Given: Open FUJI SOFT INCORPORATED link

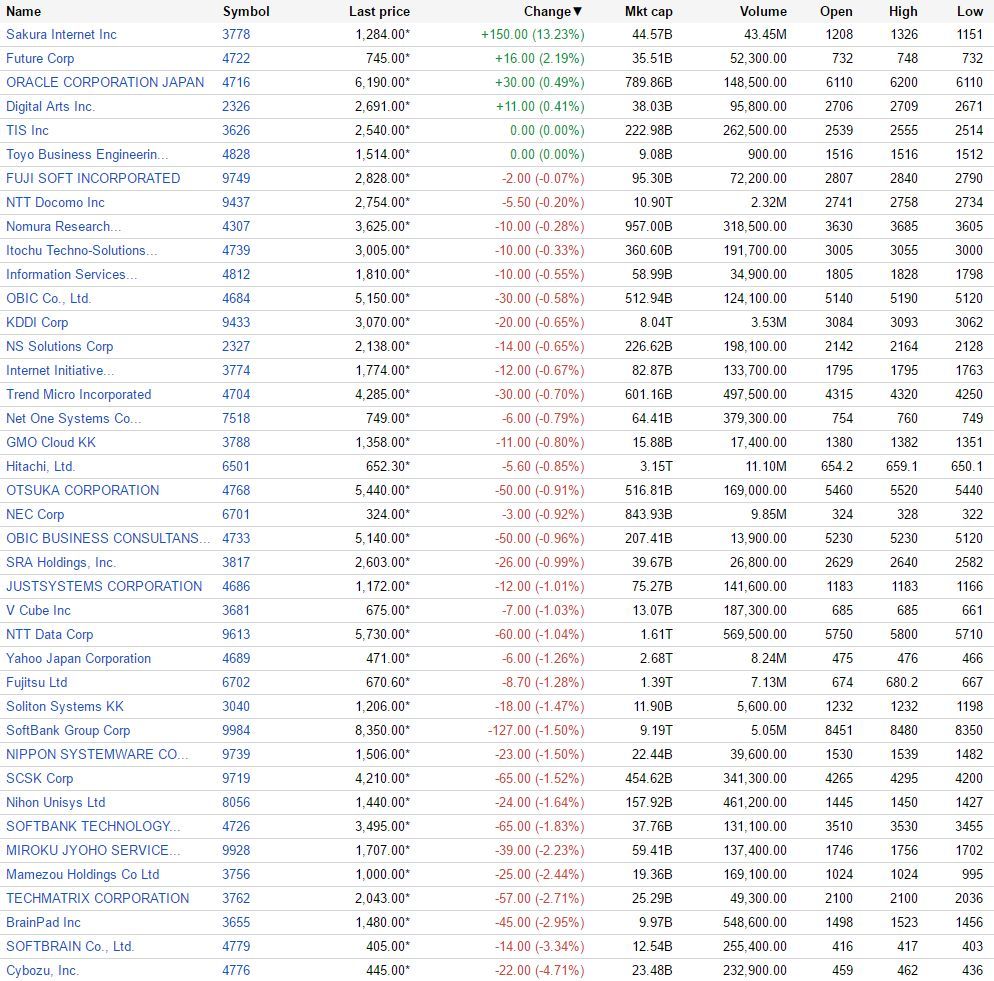Looking at the screenshot, I should (93, 178).
